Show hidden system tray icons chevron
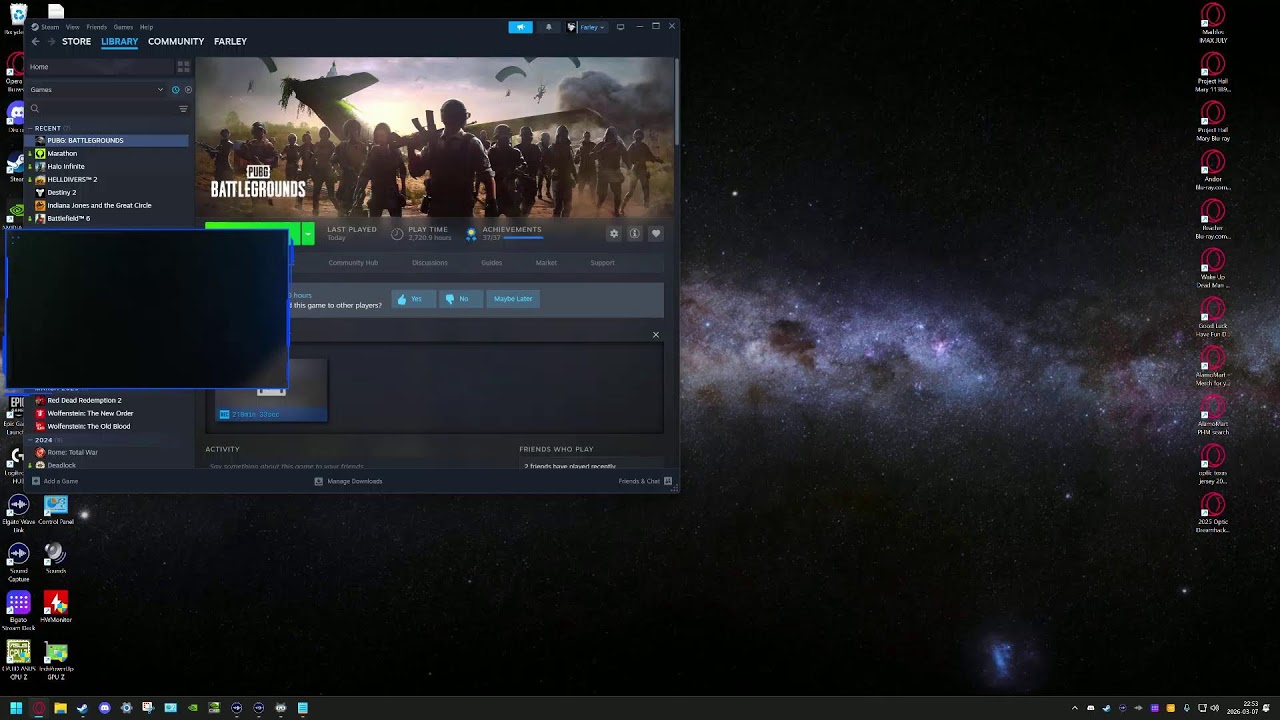 tap(1075, 708)
